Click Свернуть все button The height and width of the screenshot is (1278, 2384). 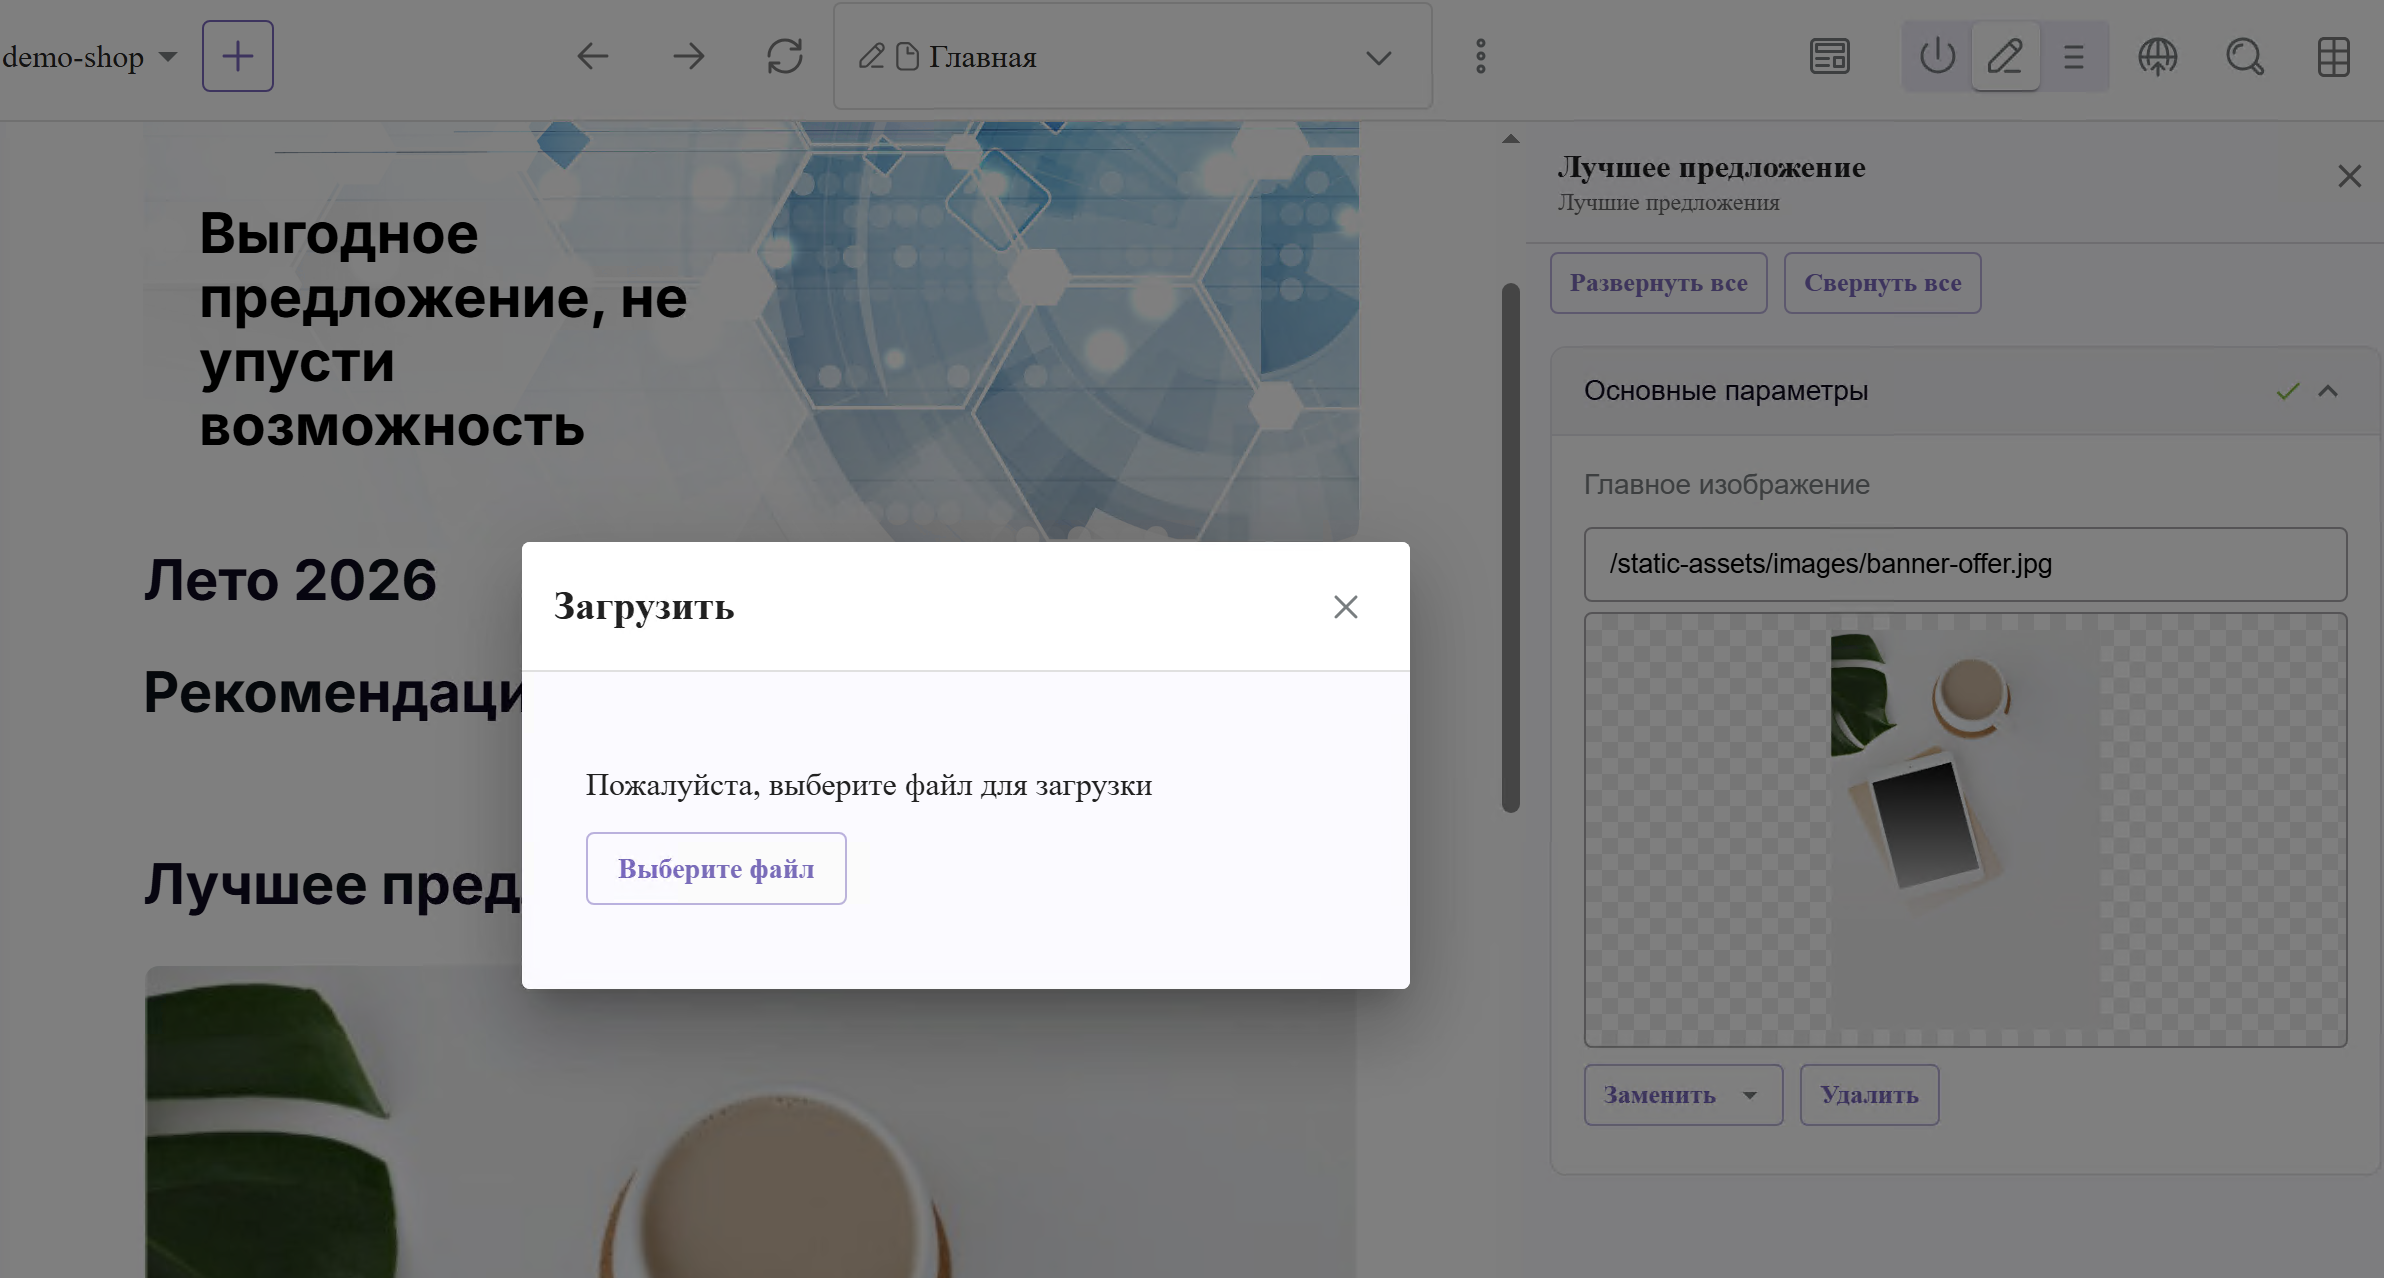click(x=1882, y=283)
